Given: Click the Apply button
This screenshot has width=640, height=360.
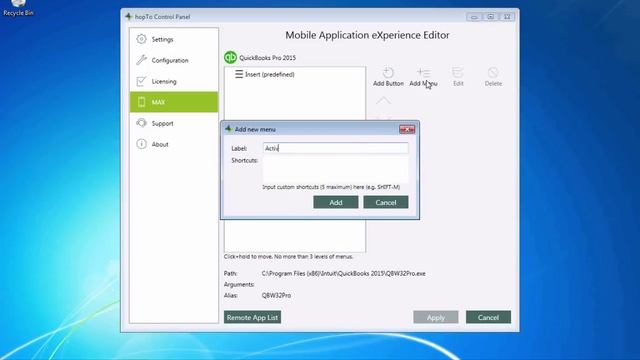Looking at the screenshot, I should tap(436, 317).
